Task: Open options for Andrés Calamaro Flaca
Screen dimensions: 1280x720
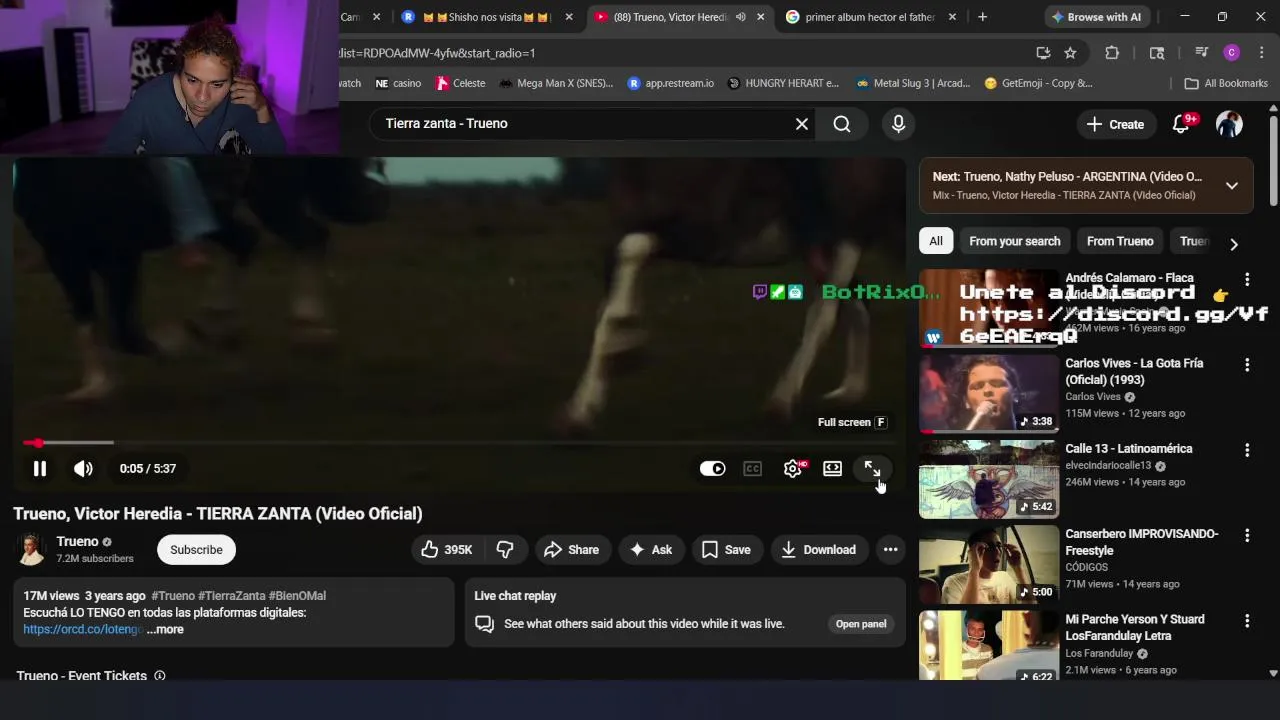Action: pos(1247,279)
